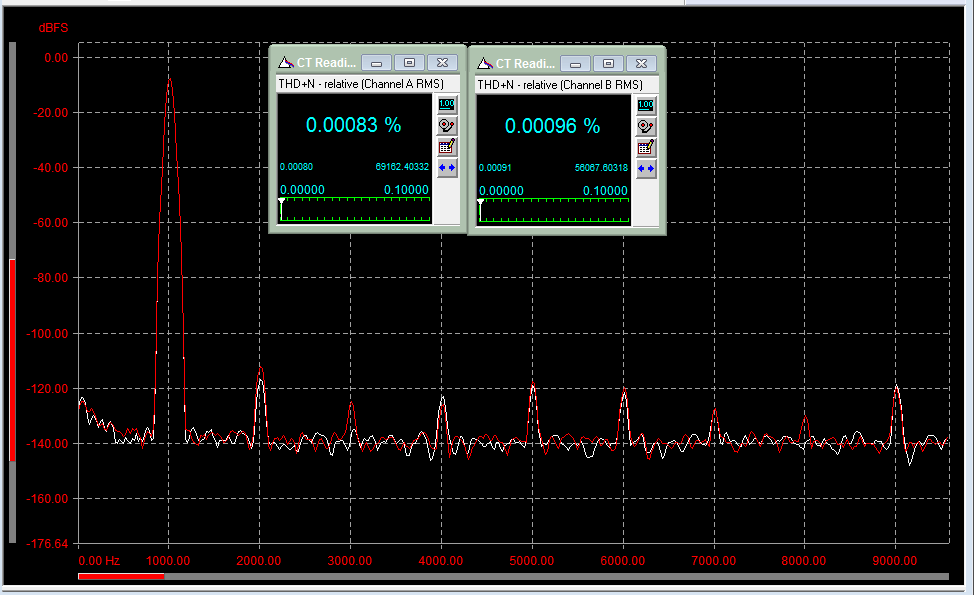
Task: Minimize the Channel B CT Reading window
Action: click(576, 64)
